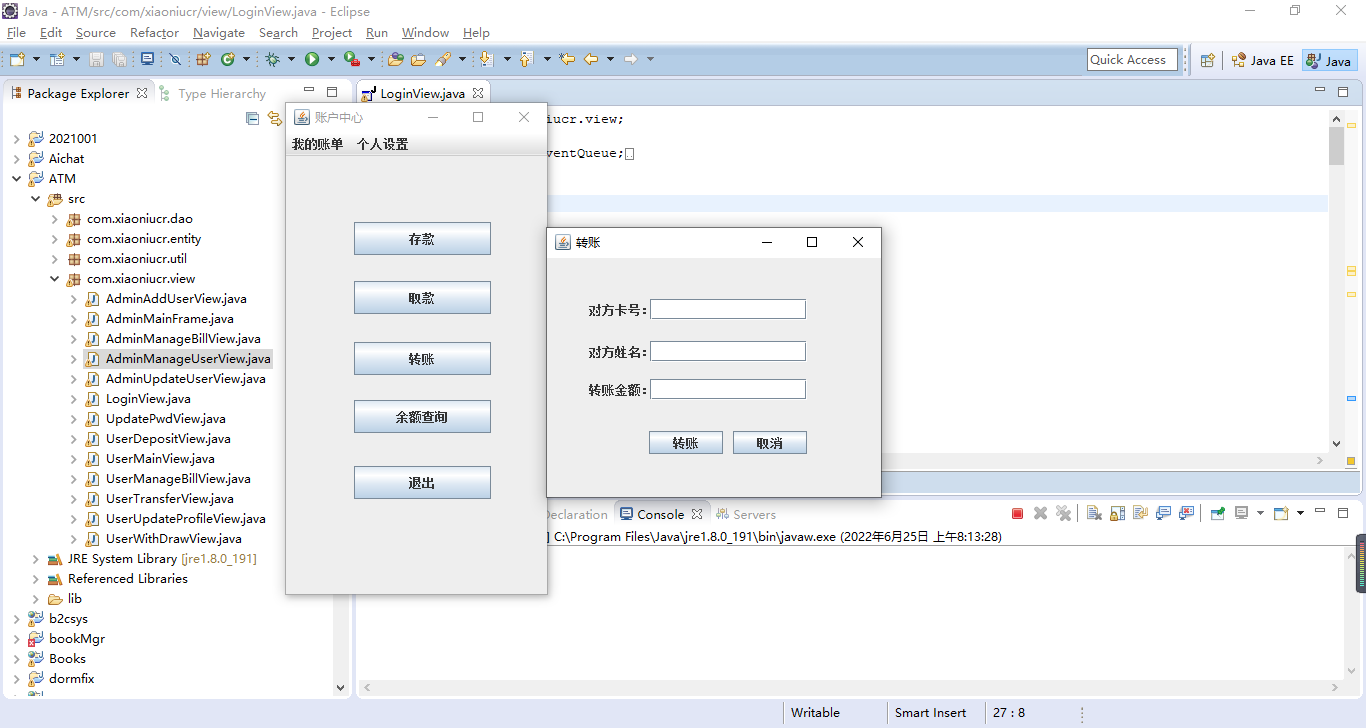Click the New Java Class green icon
This screenshot has height=728, width=1366.
(x=228, y=59)
